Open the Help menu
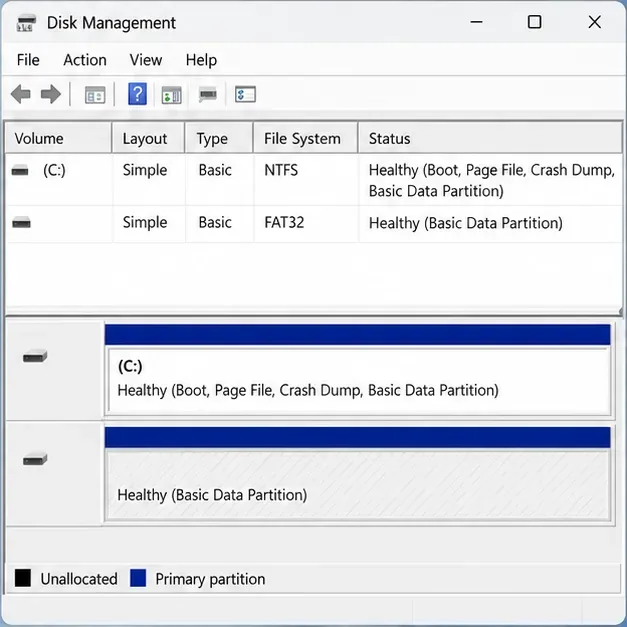The height and width of the screenshot is (627, 627). click(x=201, y=60)
